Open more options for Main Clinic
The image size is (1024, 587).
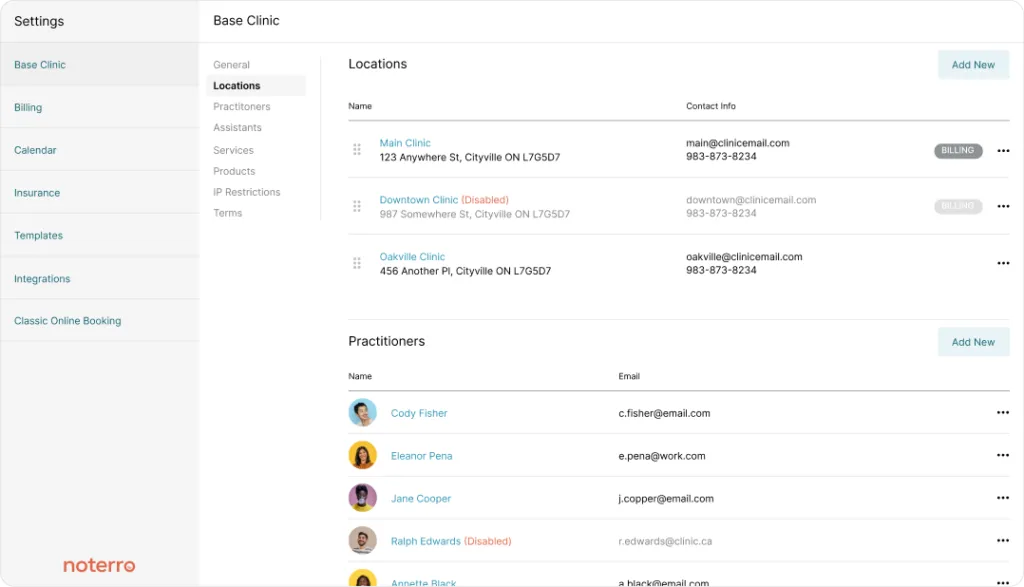1003,151
